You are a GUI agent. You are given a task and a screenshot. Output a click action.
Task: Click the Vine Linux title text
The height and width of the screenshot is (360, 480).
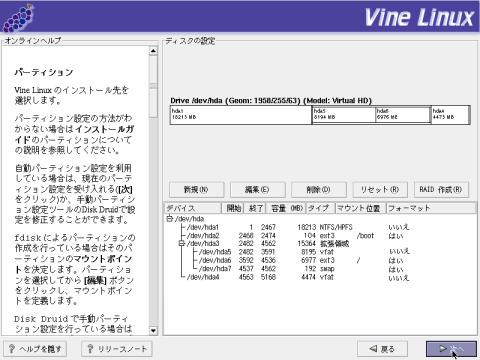(419, 17)
